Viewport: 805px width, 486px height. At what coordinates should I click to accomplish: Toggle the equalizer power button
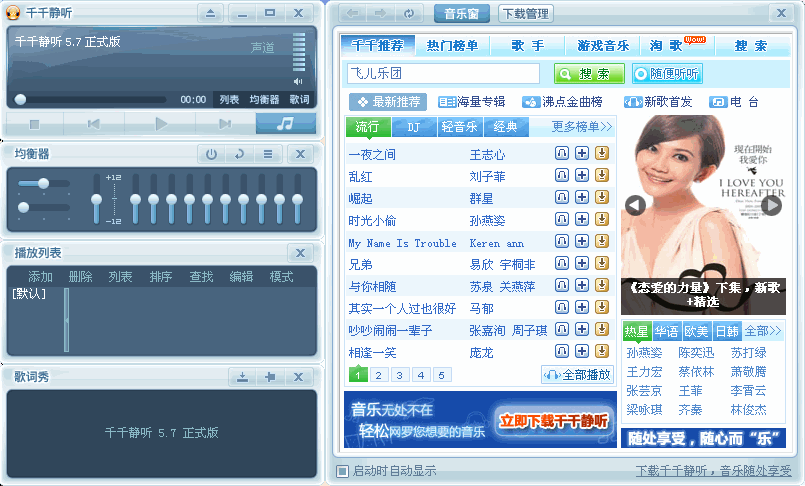[211, 154]
